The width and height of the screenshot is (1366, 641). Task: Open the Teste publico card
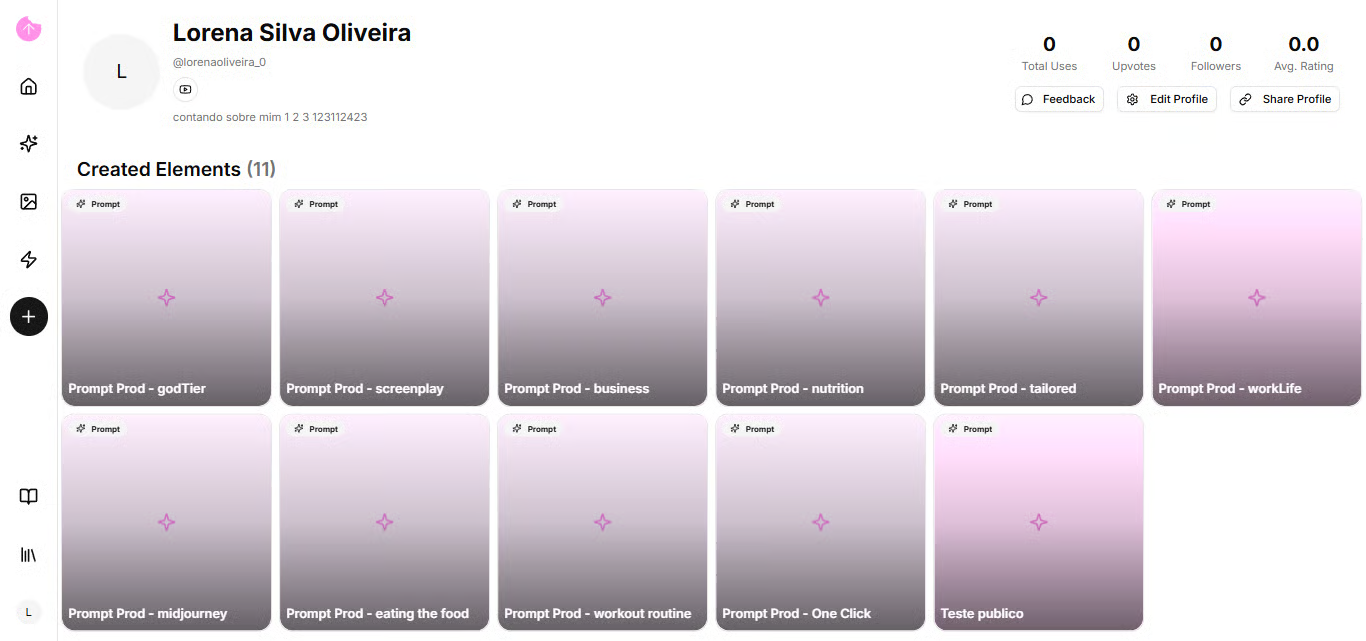[x=1038, y=522]
